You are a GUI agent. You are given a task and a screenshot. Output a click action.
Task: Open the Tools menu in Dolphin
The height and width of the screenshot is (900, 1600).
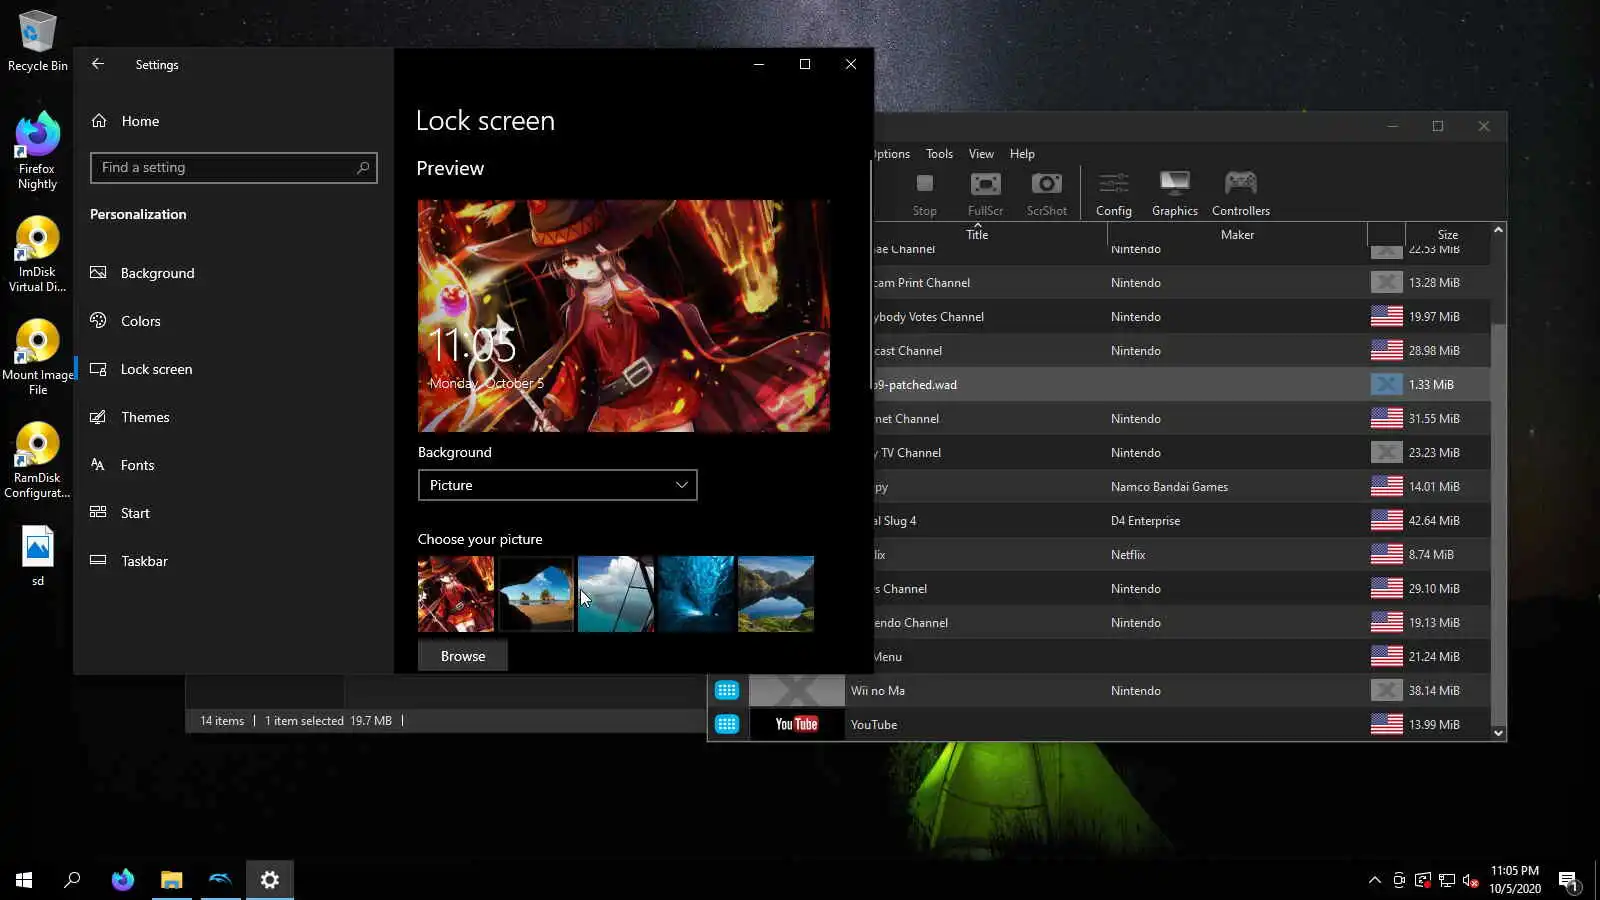click(939, 154)
